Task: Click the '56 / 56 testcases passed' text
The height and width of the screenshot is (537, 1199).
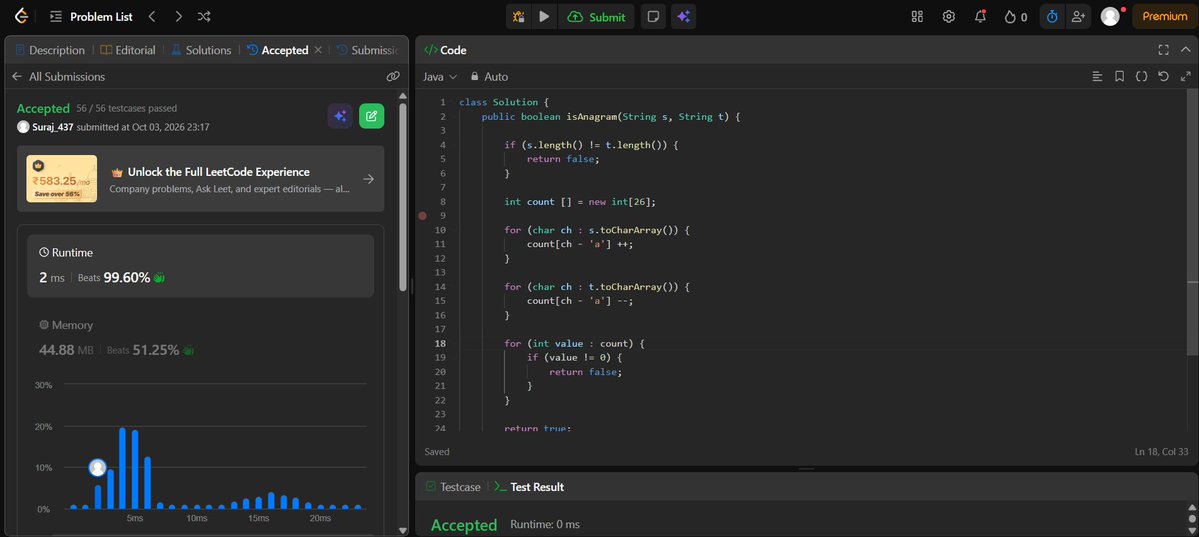Action: tap(127, 109)
